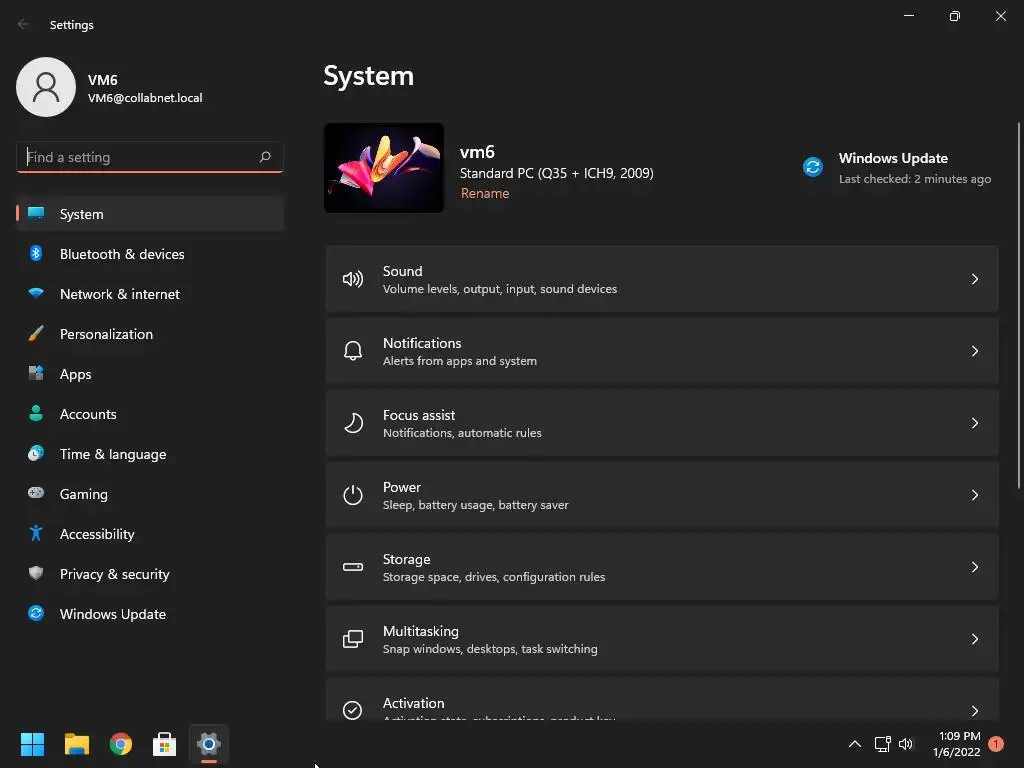Select Accounts in the sidebar

click(150, 413)
